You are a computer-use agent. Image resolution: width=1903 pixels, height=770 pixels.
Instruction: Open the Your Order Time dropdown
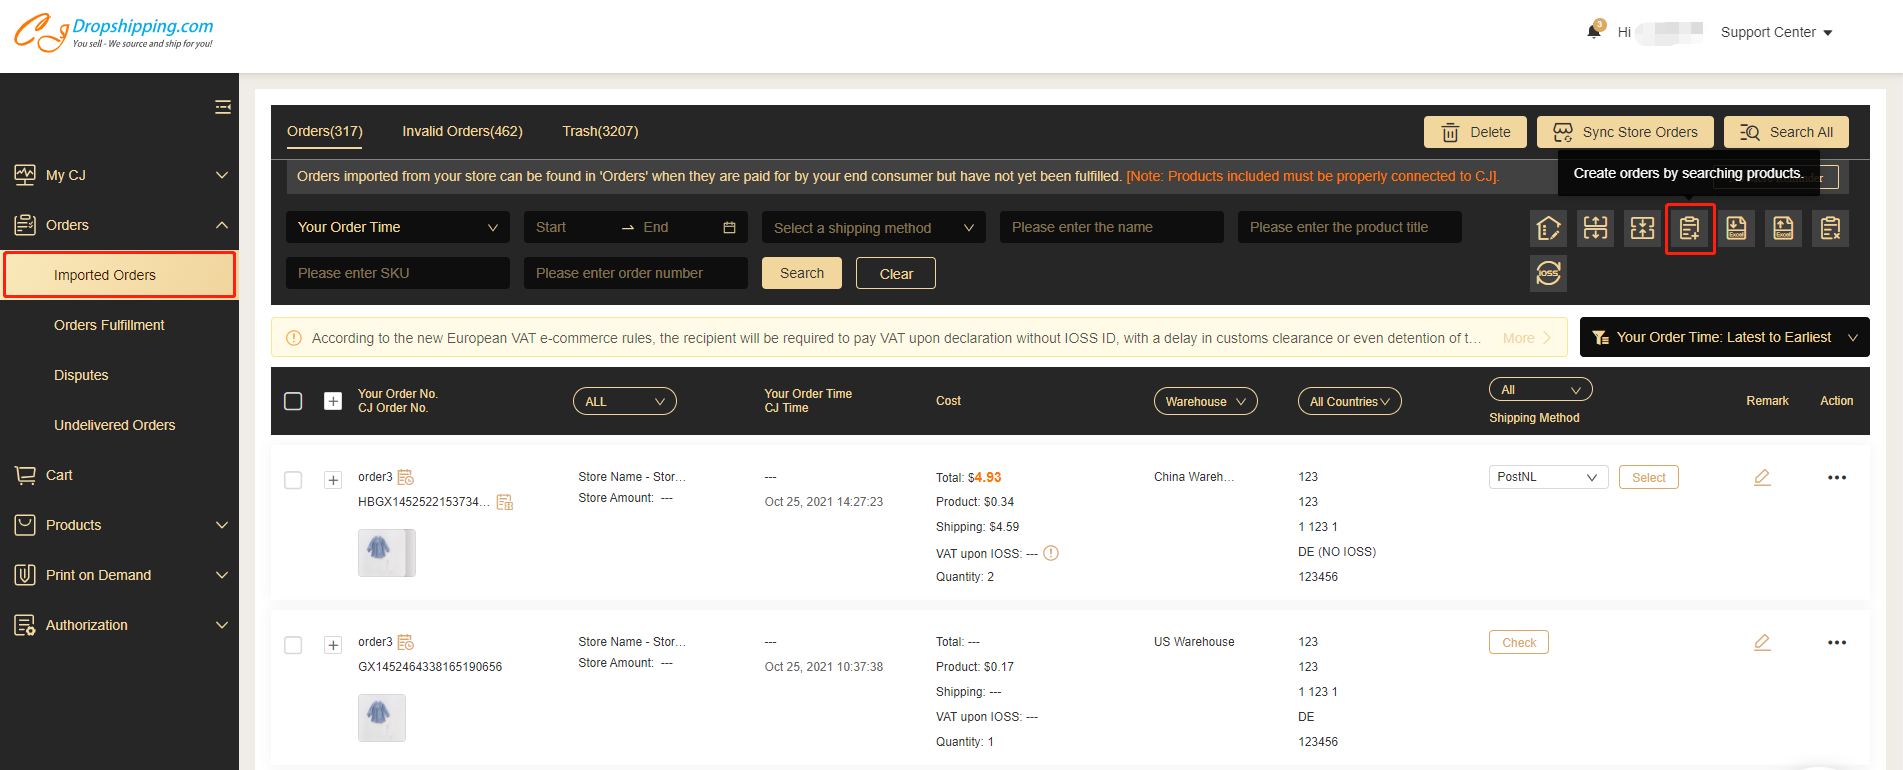pos(397,227)
